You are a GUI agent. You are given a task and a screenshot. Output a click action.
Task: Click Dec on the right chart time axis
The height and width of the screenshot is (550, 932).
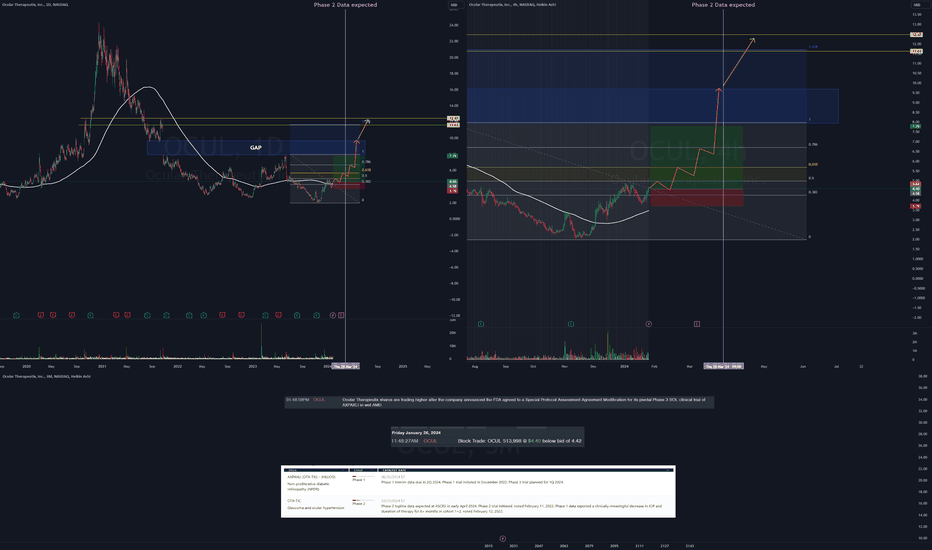click(593, 366)
